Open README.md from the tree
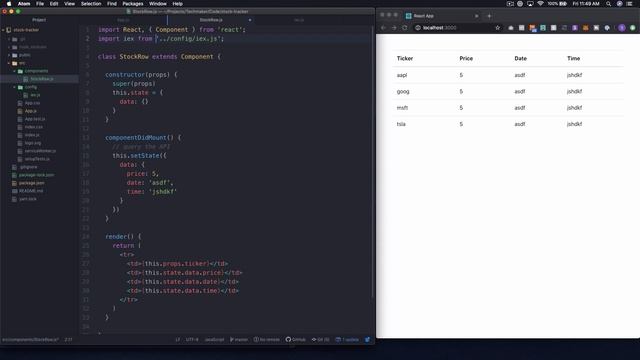 coord(31,191)
